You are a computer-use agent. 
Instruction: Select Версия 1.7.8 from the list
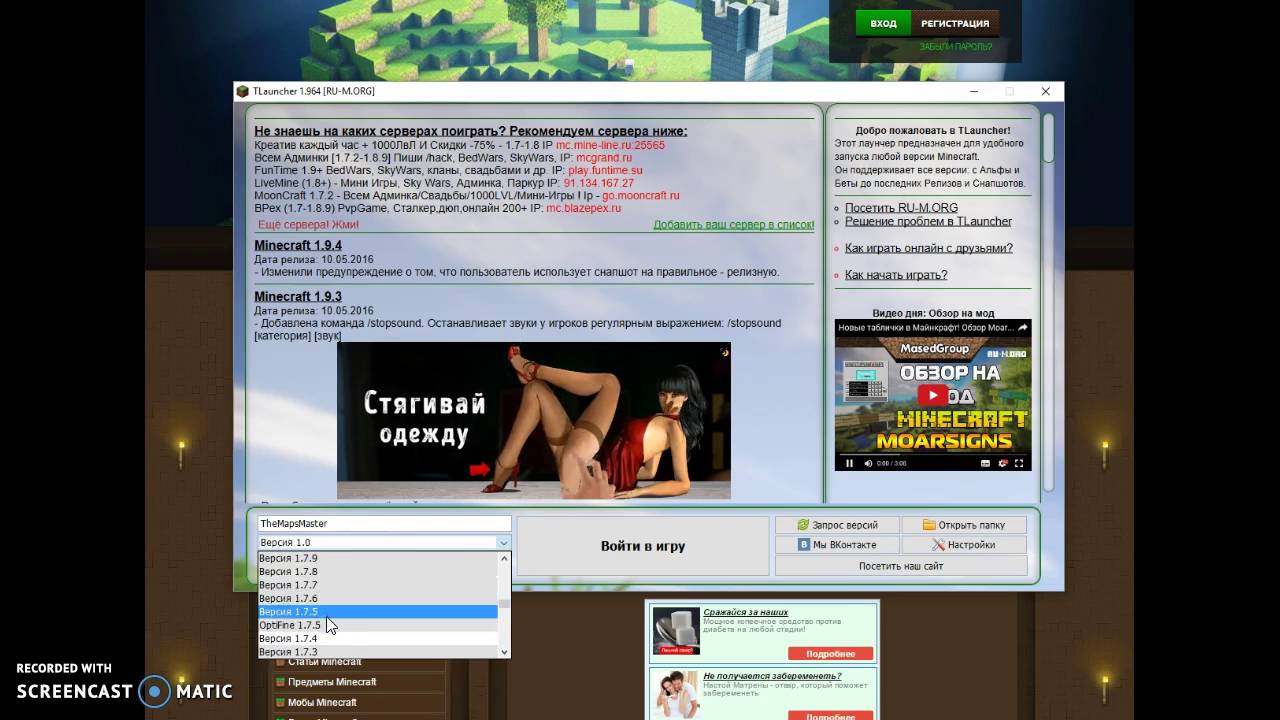tap(378, 572)
